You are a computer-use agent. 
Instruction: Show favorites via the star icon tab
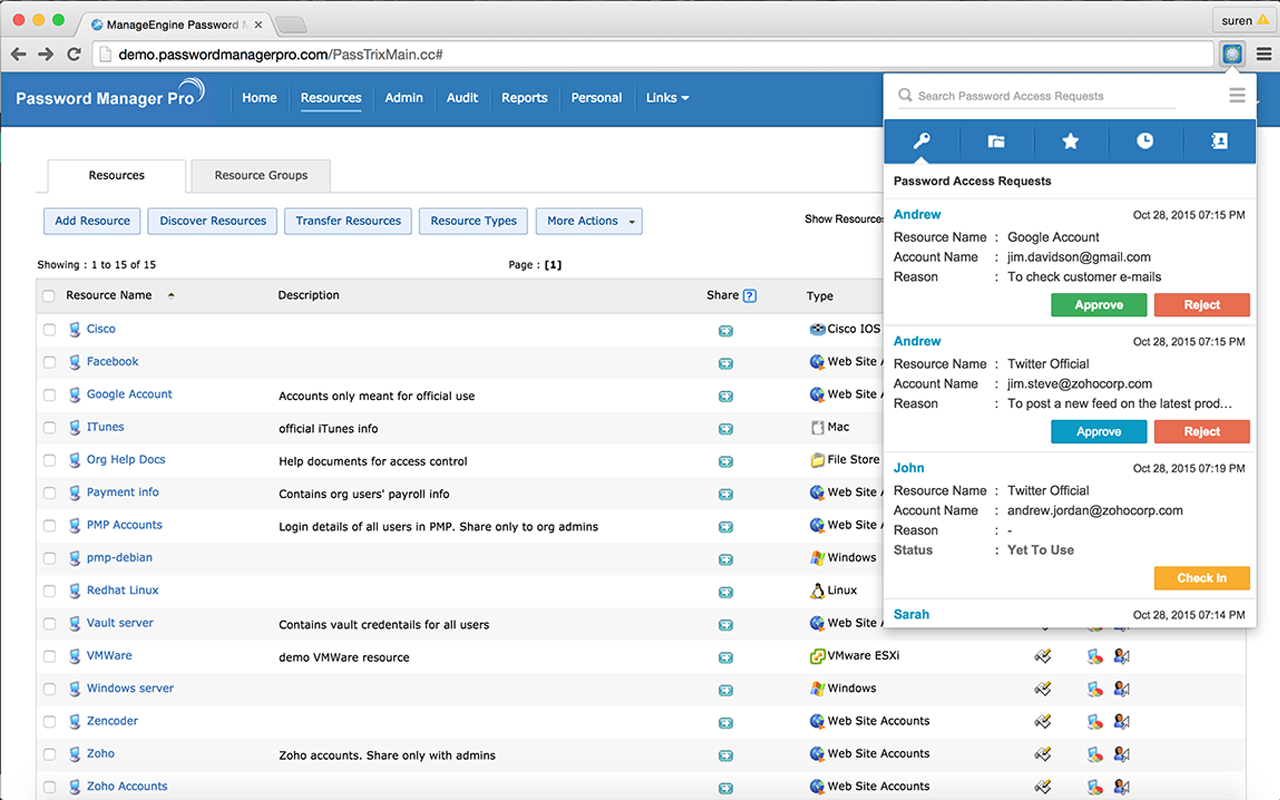(x=1070, y=141)
